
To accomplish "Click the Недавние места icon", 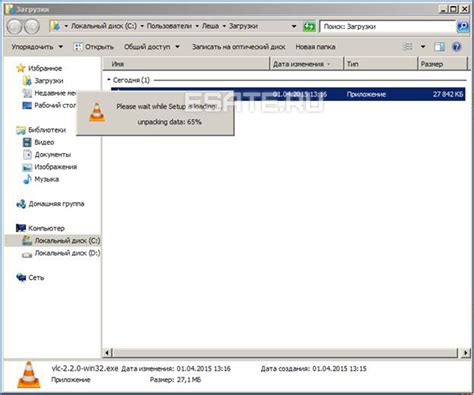I will [27, 93].
